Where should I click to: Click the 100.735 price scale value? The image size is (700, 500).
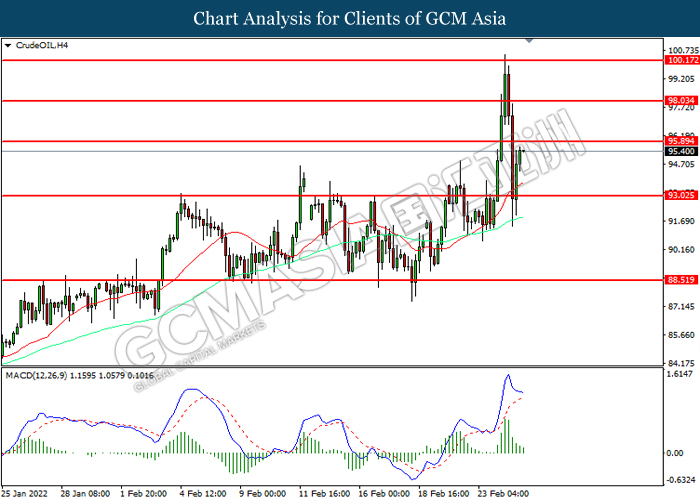[682, 50]
